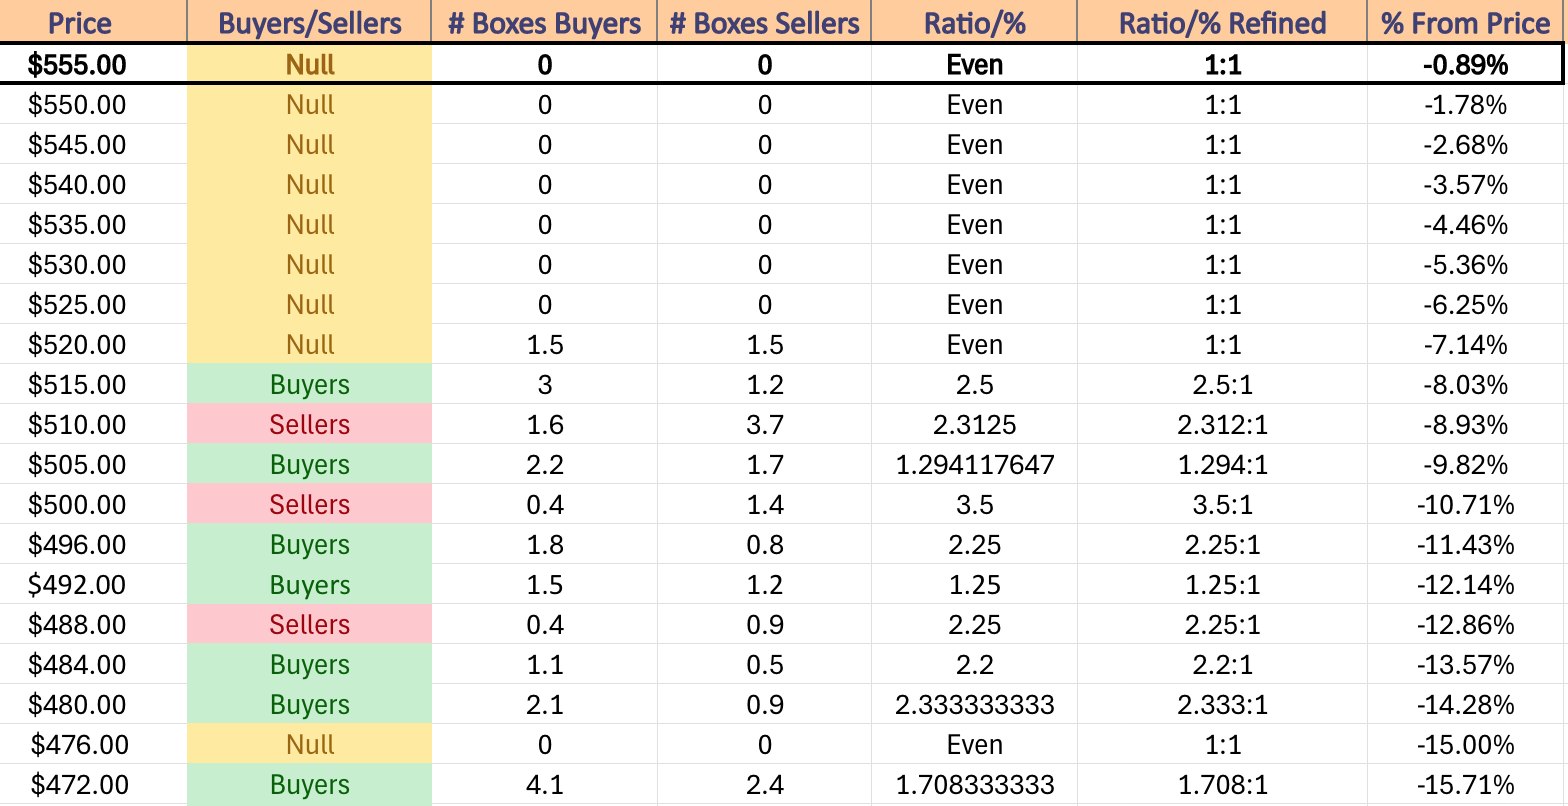Select the Buyers/Sellers column header
The height and width of the screenshot is (806, 1568).
click(x=310, y=23)
